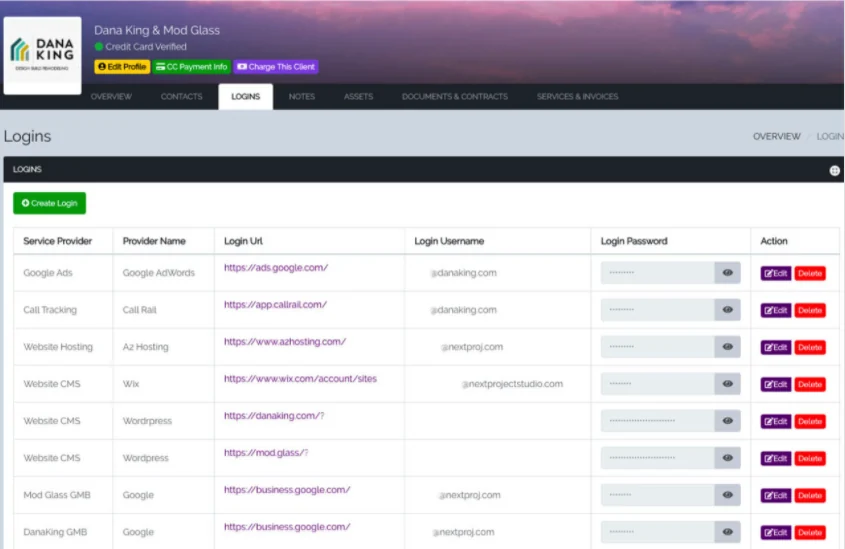Click the Overview breadcrumb link
Screen dimensions: 845x549
pos(777,136)
